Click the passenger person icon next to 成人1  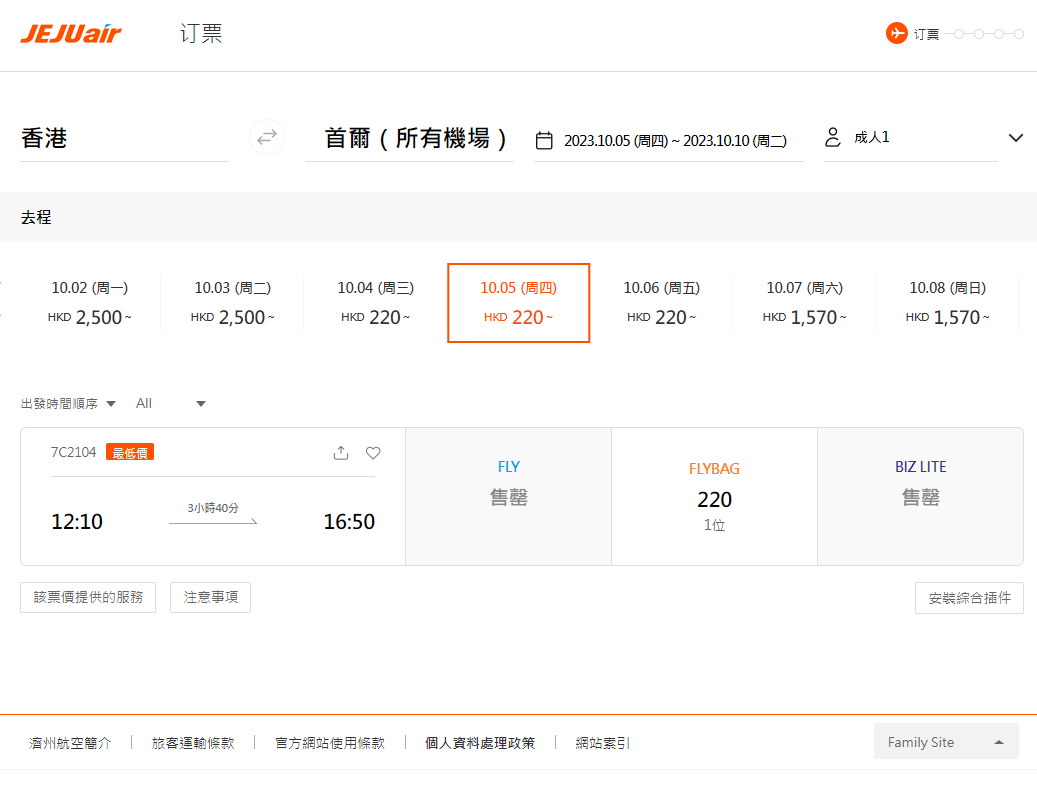(x=833, y=137)
